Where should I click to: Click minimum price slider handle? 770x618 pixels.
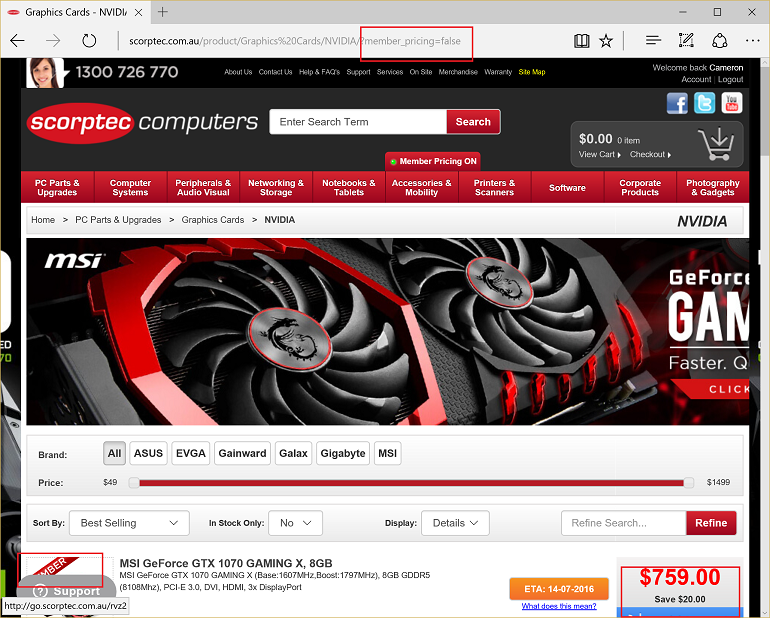[x=134, y=483]
